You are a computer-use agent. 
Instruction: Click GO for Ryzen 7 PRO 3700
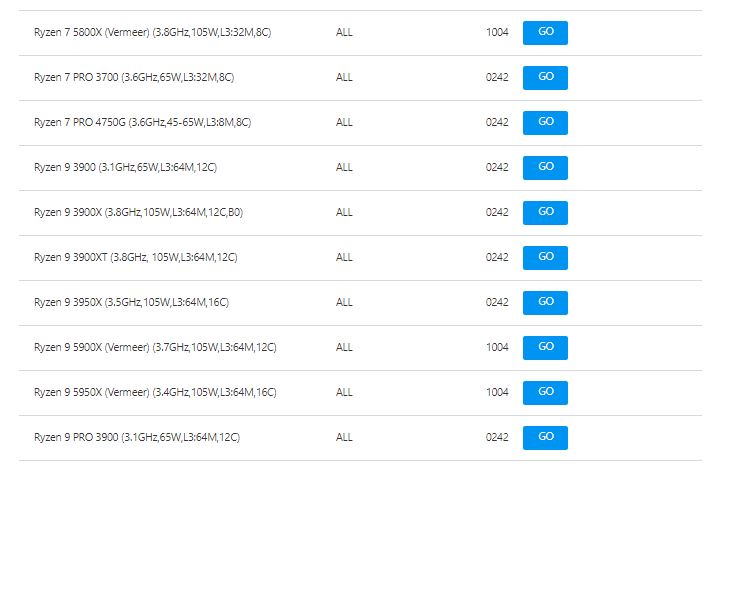point(545,78)
